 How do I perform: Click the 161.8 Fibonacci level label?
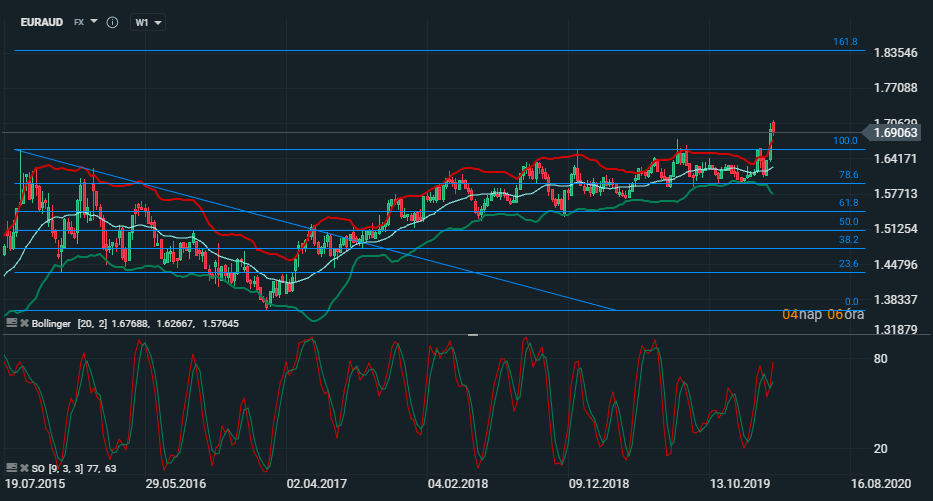click(845, 42)
